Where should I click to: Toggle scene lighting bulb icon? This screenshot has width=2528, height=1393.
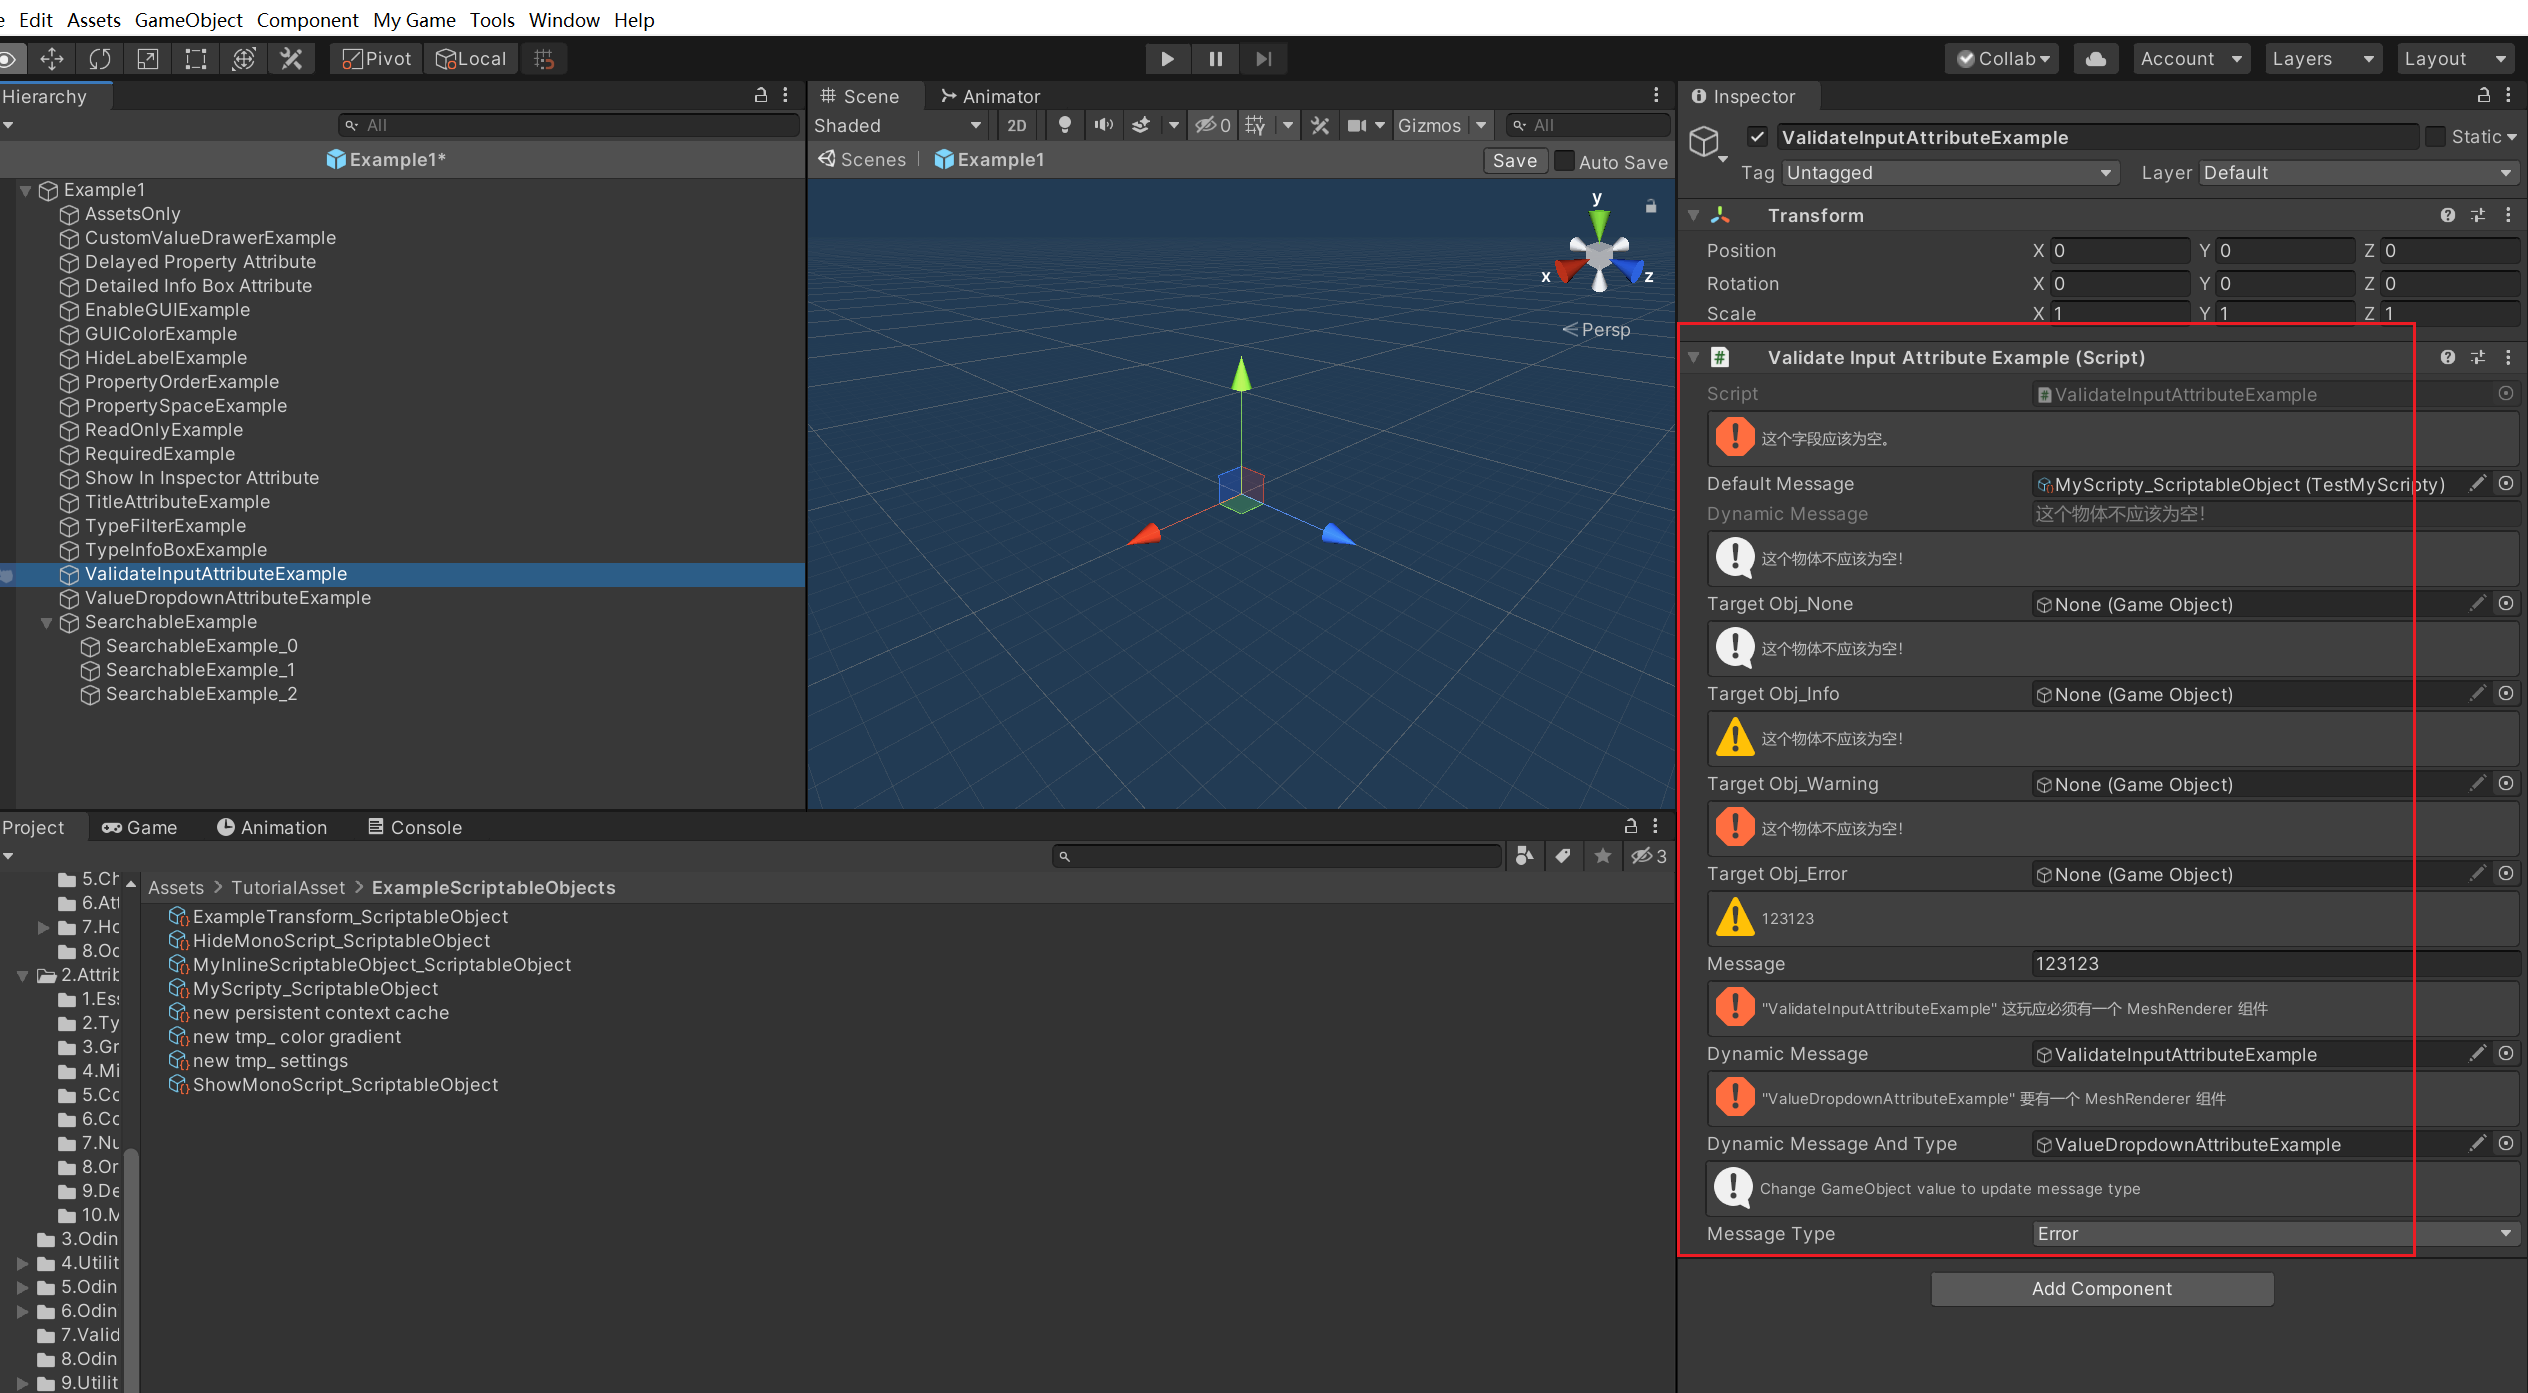1065,125
